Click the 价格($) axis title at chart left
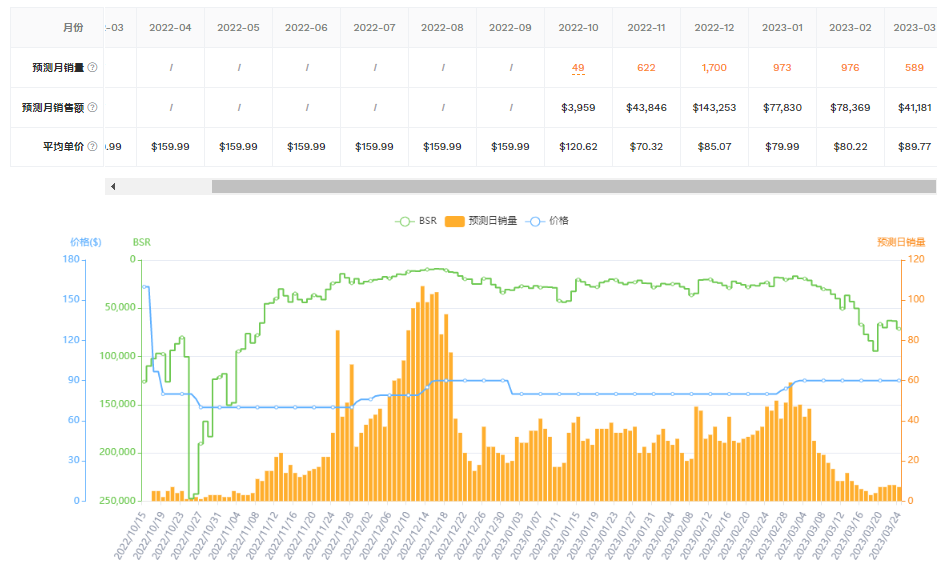 tap(85, 242)
